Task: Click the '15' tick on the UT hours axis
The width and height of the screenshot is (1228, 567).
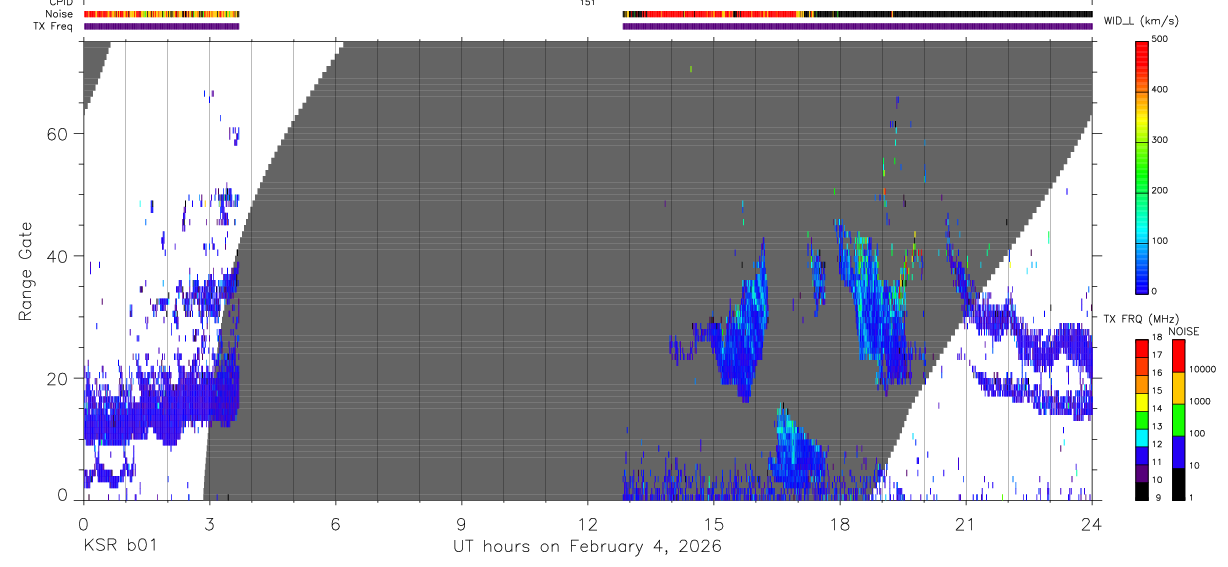Action: coord(713,522)
